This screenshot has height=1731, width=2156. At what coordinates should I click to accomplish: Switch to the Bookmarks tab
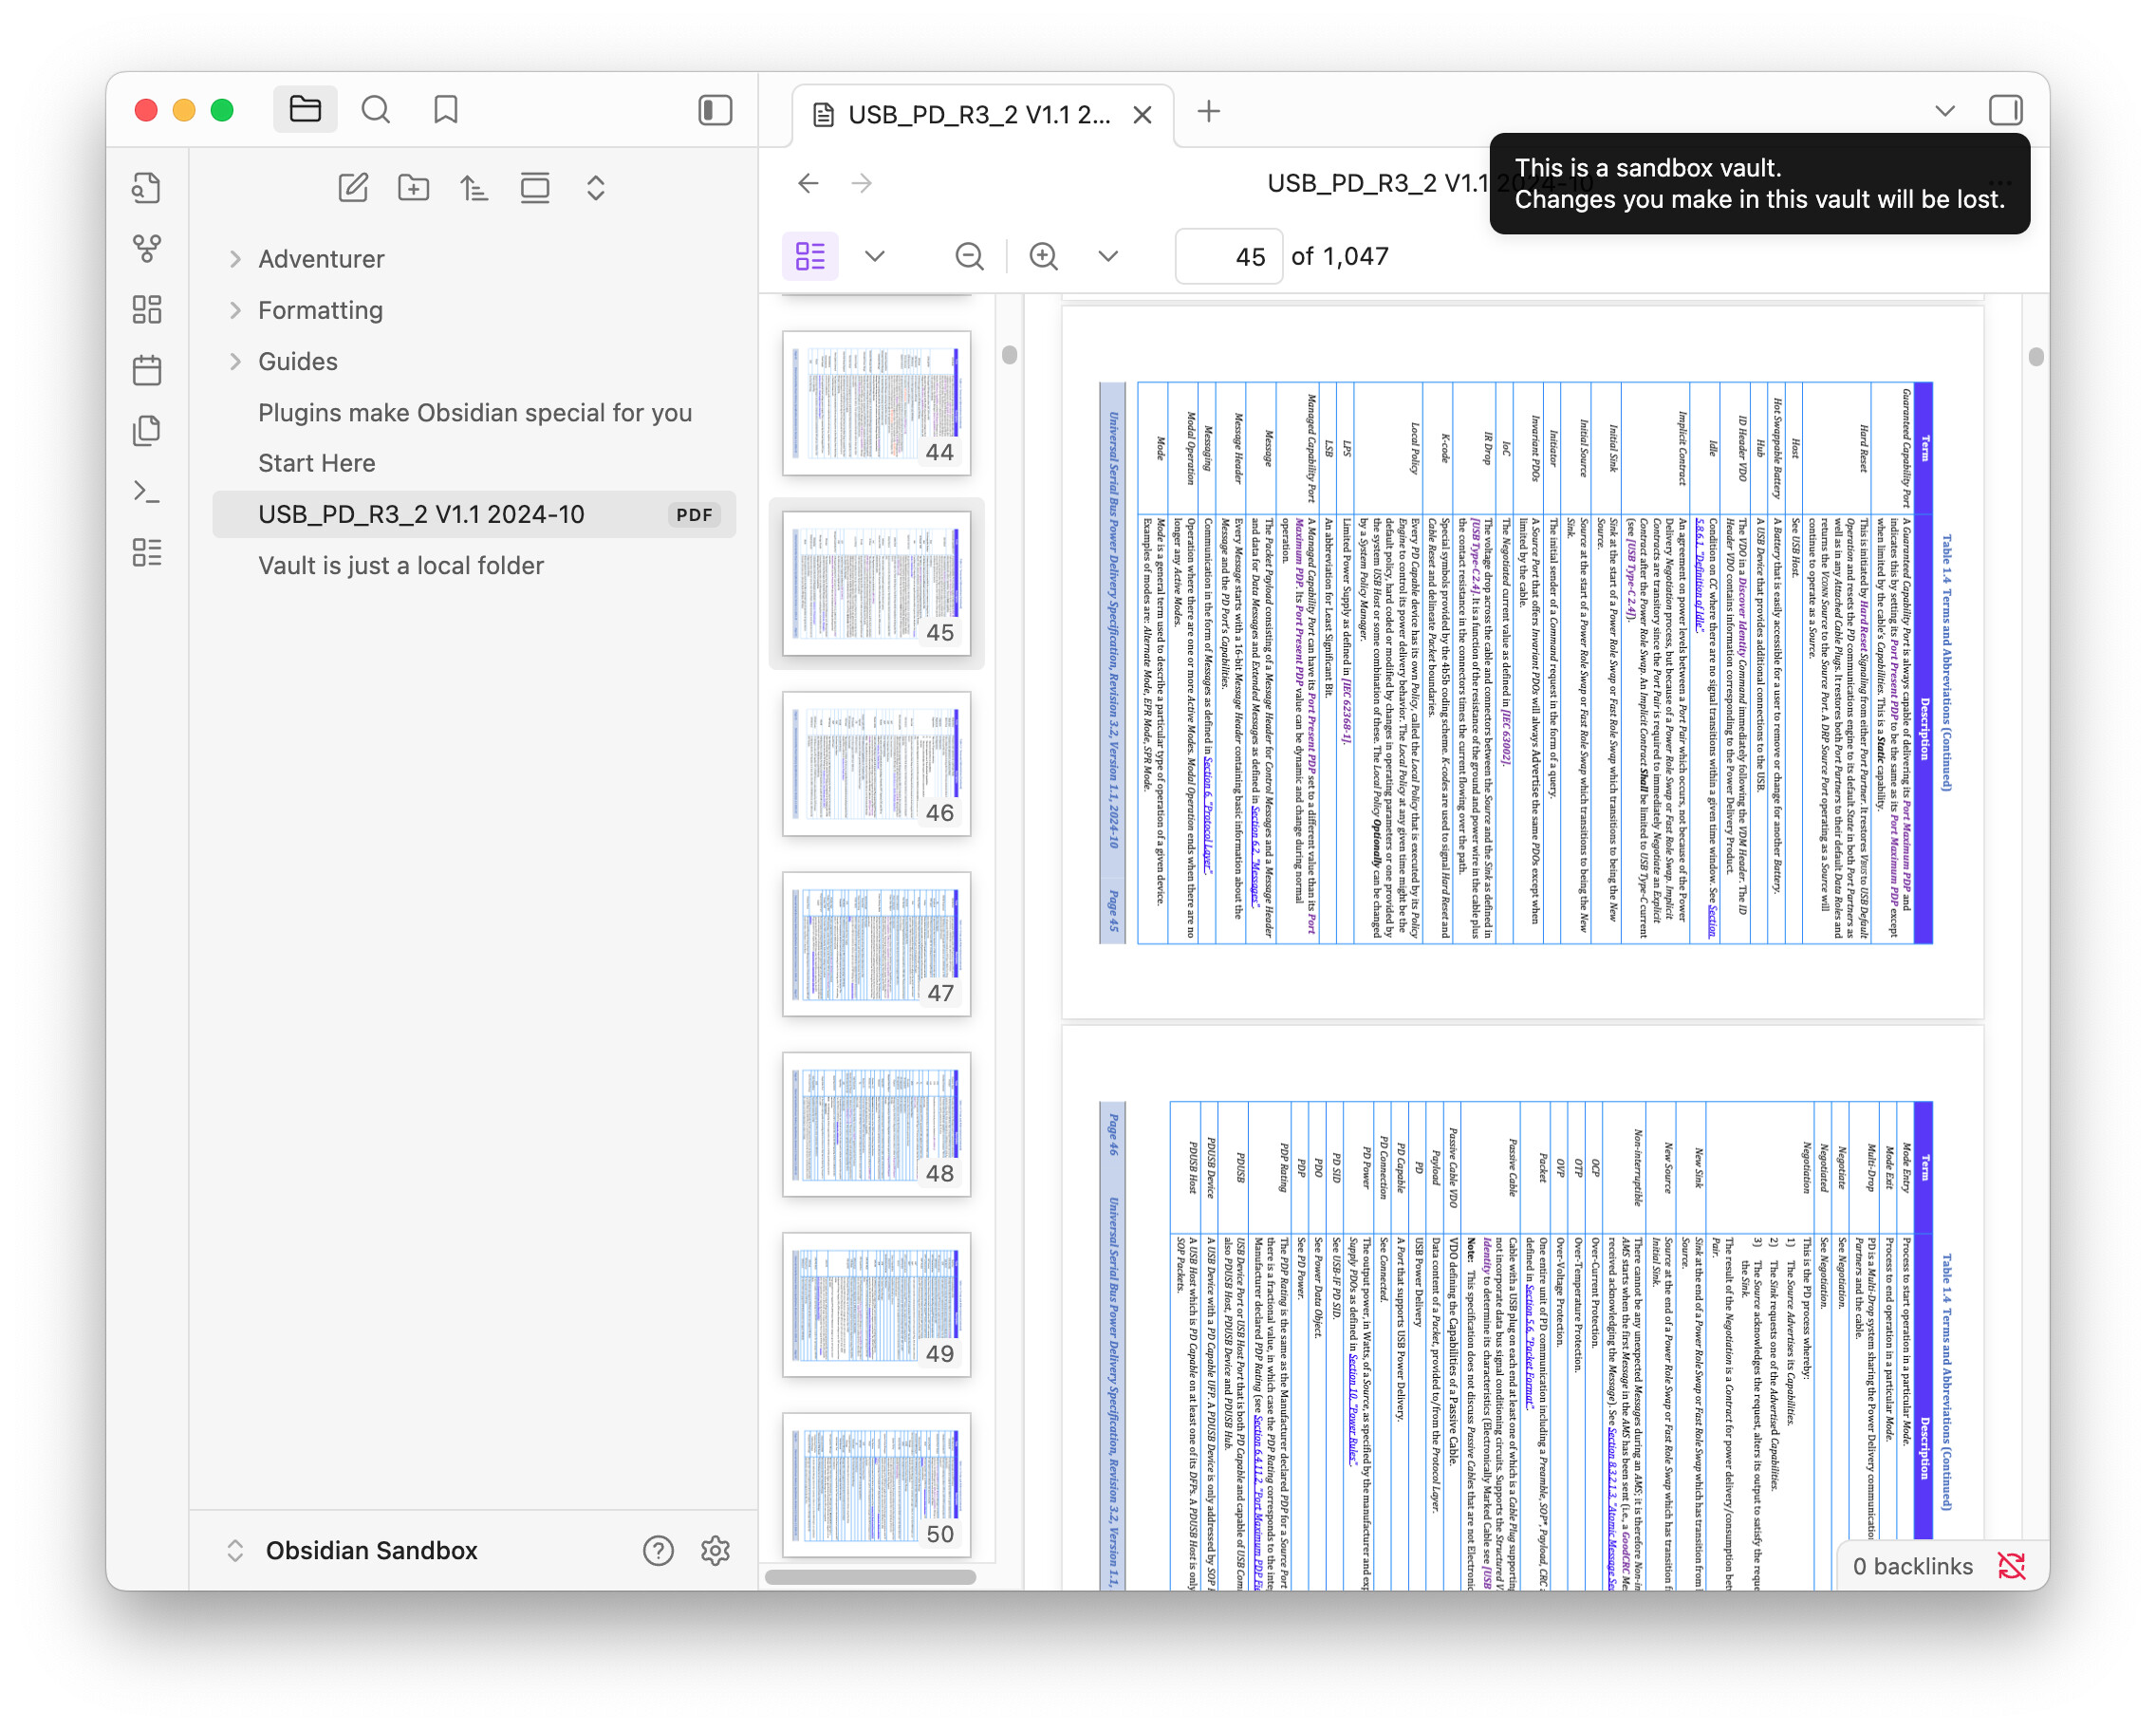tap(446, 110)
